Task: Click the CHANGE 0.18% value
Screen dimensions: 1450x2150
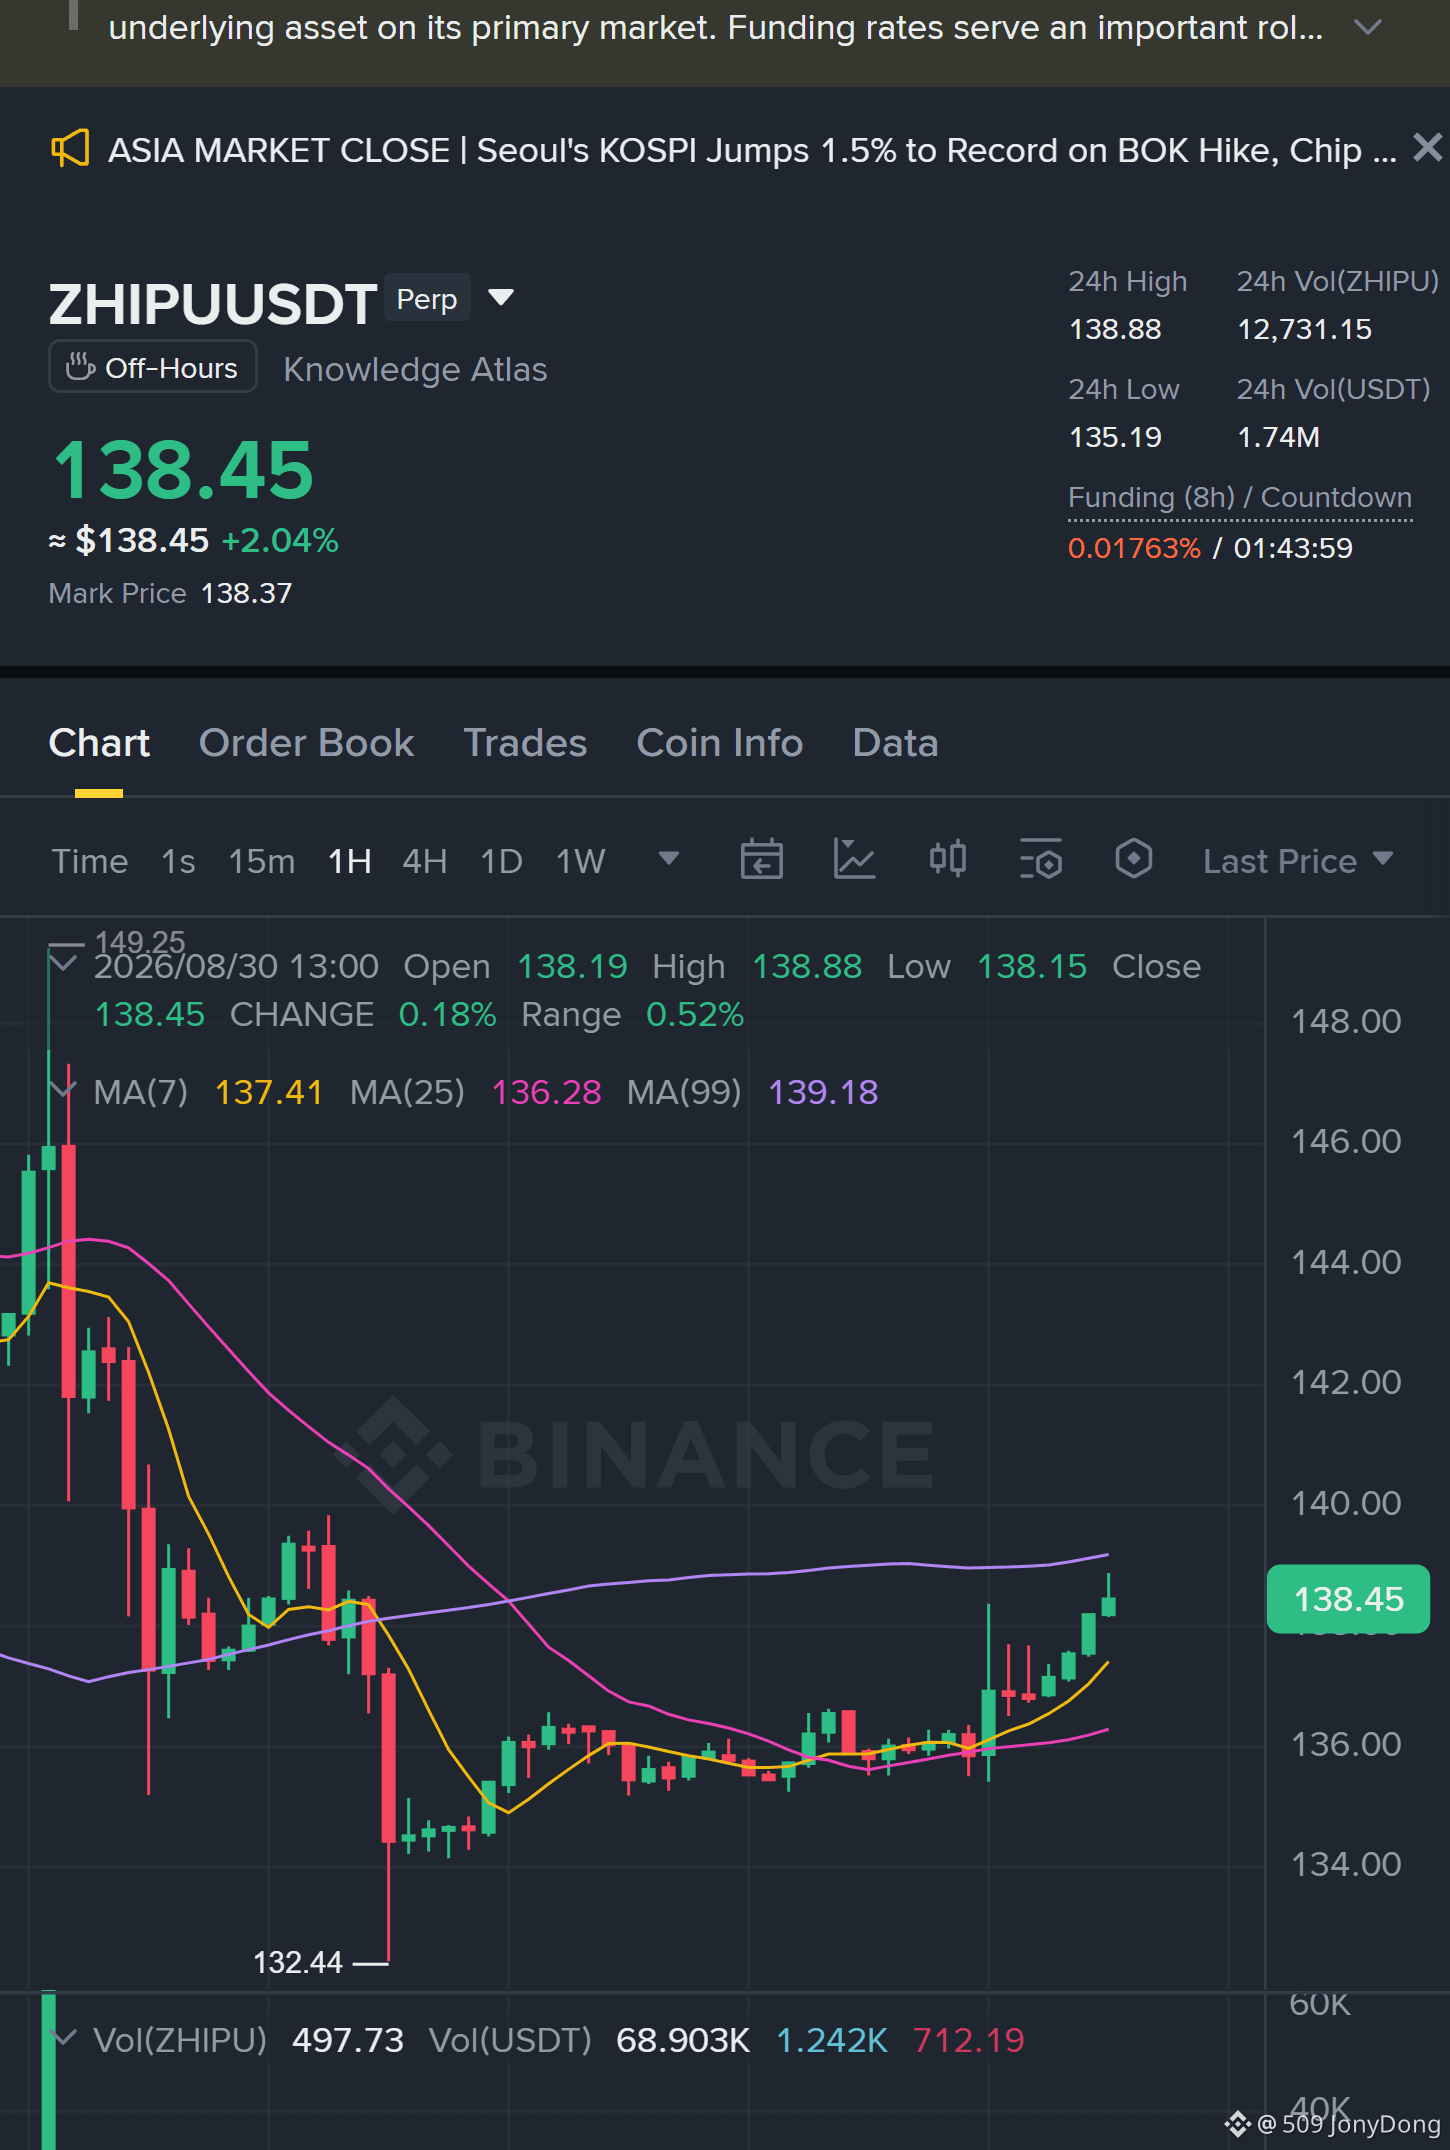Action: (x=447, y=1014)
